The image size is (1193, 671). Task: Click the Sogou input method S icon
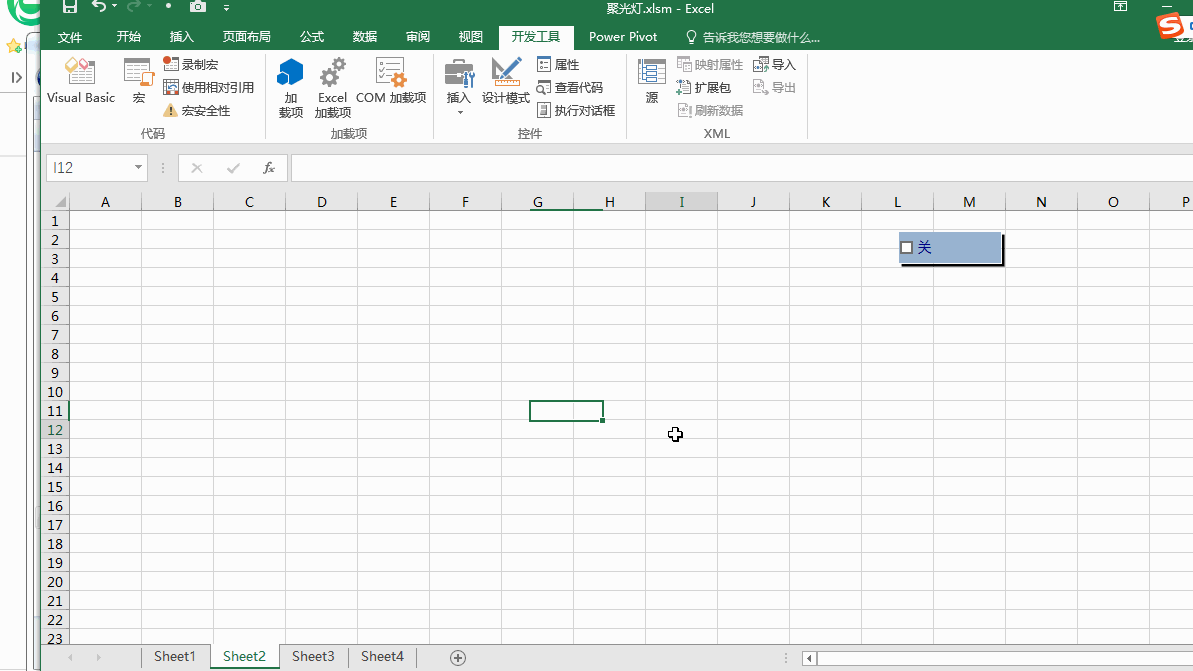tap(1170, 27)
